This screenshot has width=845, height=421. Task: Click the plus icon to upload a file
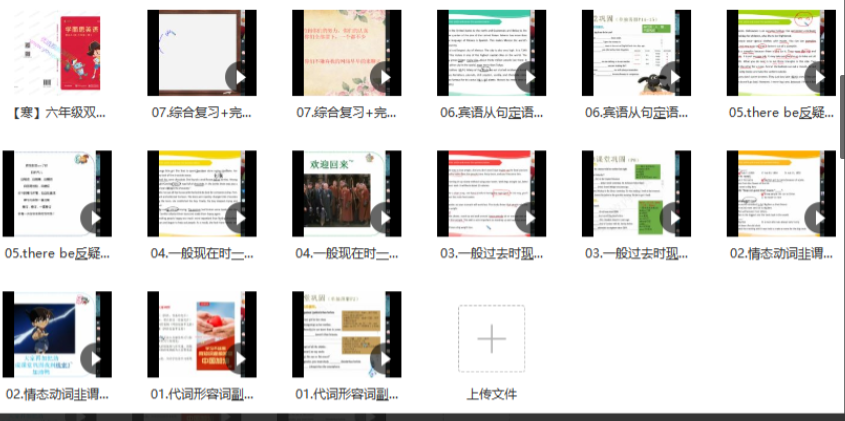491,339
